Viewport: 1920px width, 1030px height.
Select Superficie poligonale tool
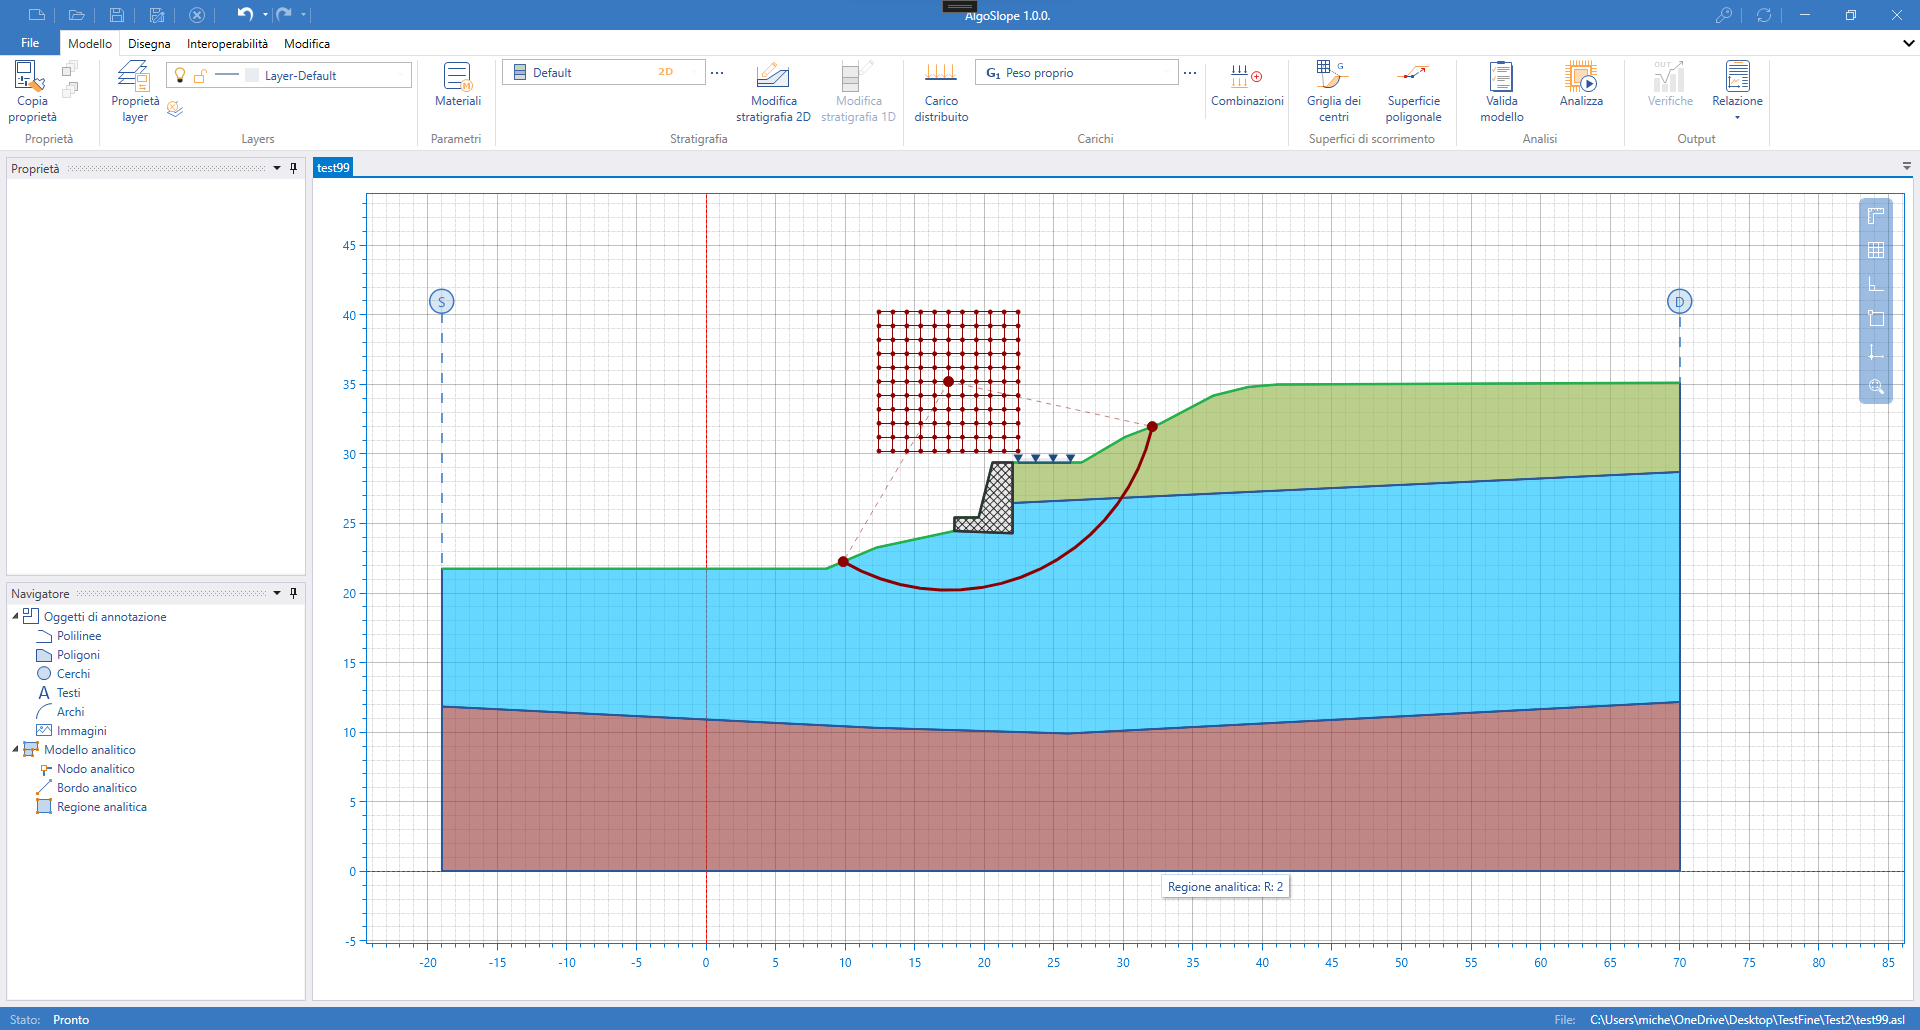[1413, 92]
